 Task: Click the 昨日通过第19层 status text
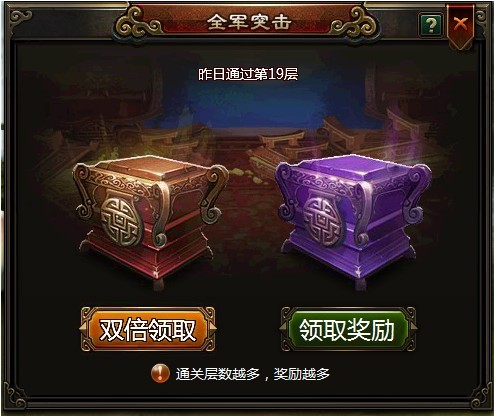[248, 74]
